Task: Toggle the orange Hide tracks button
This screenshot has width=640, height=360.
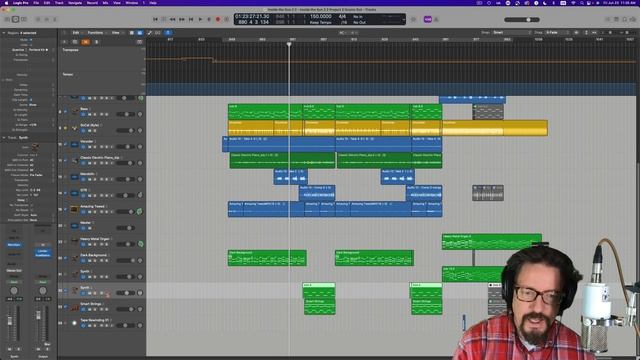Action: pyautogui.click(x=85, y=42)
